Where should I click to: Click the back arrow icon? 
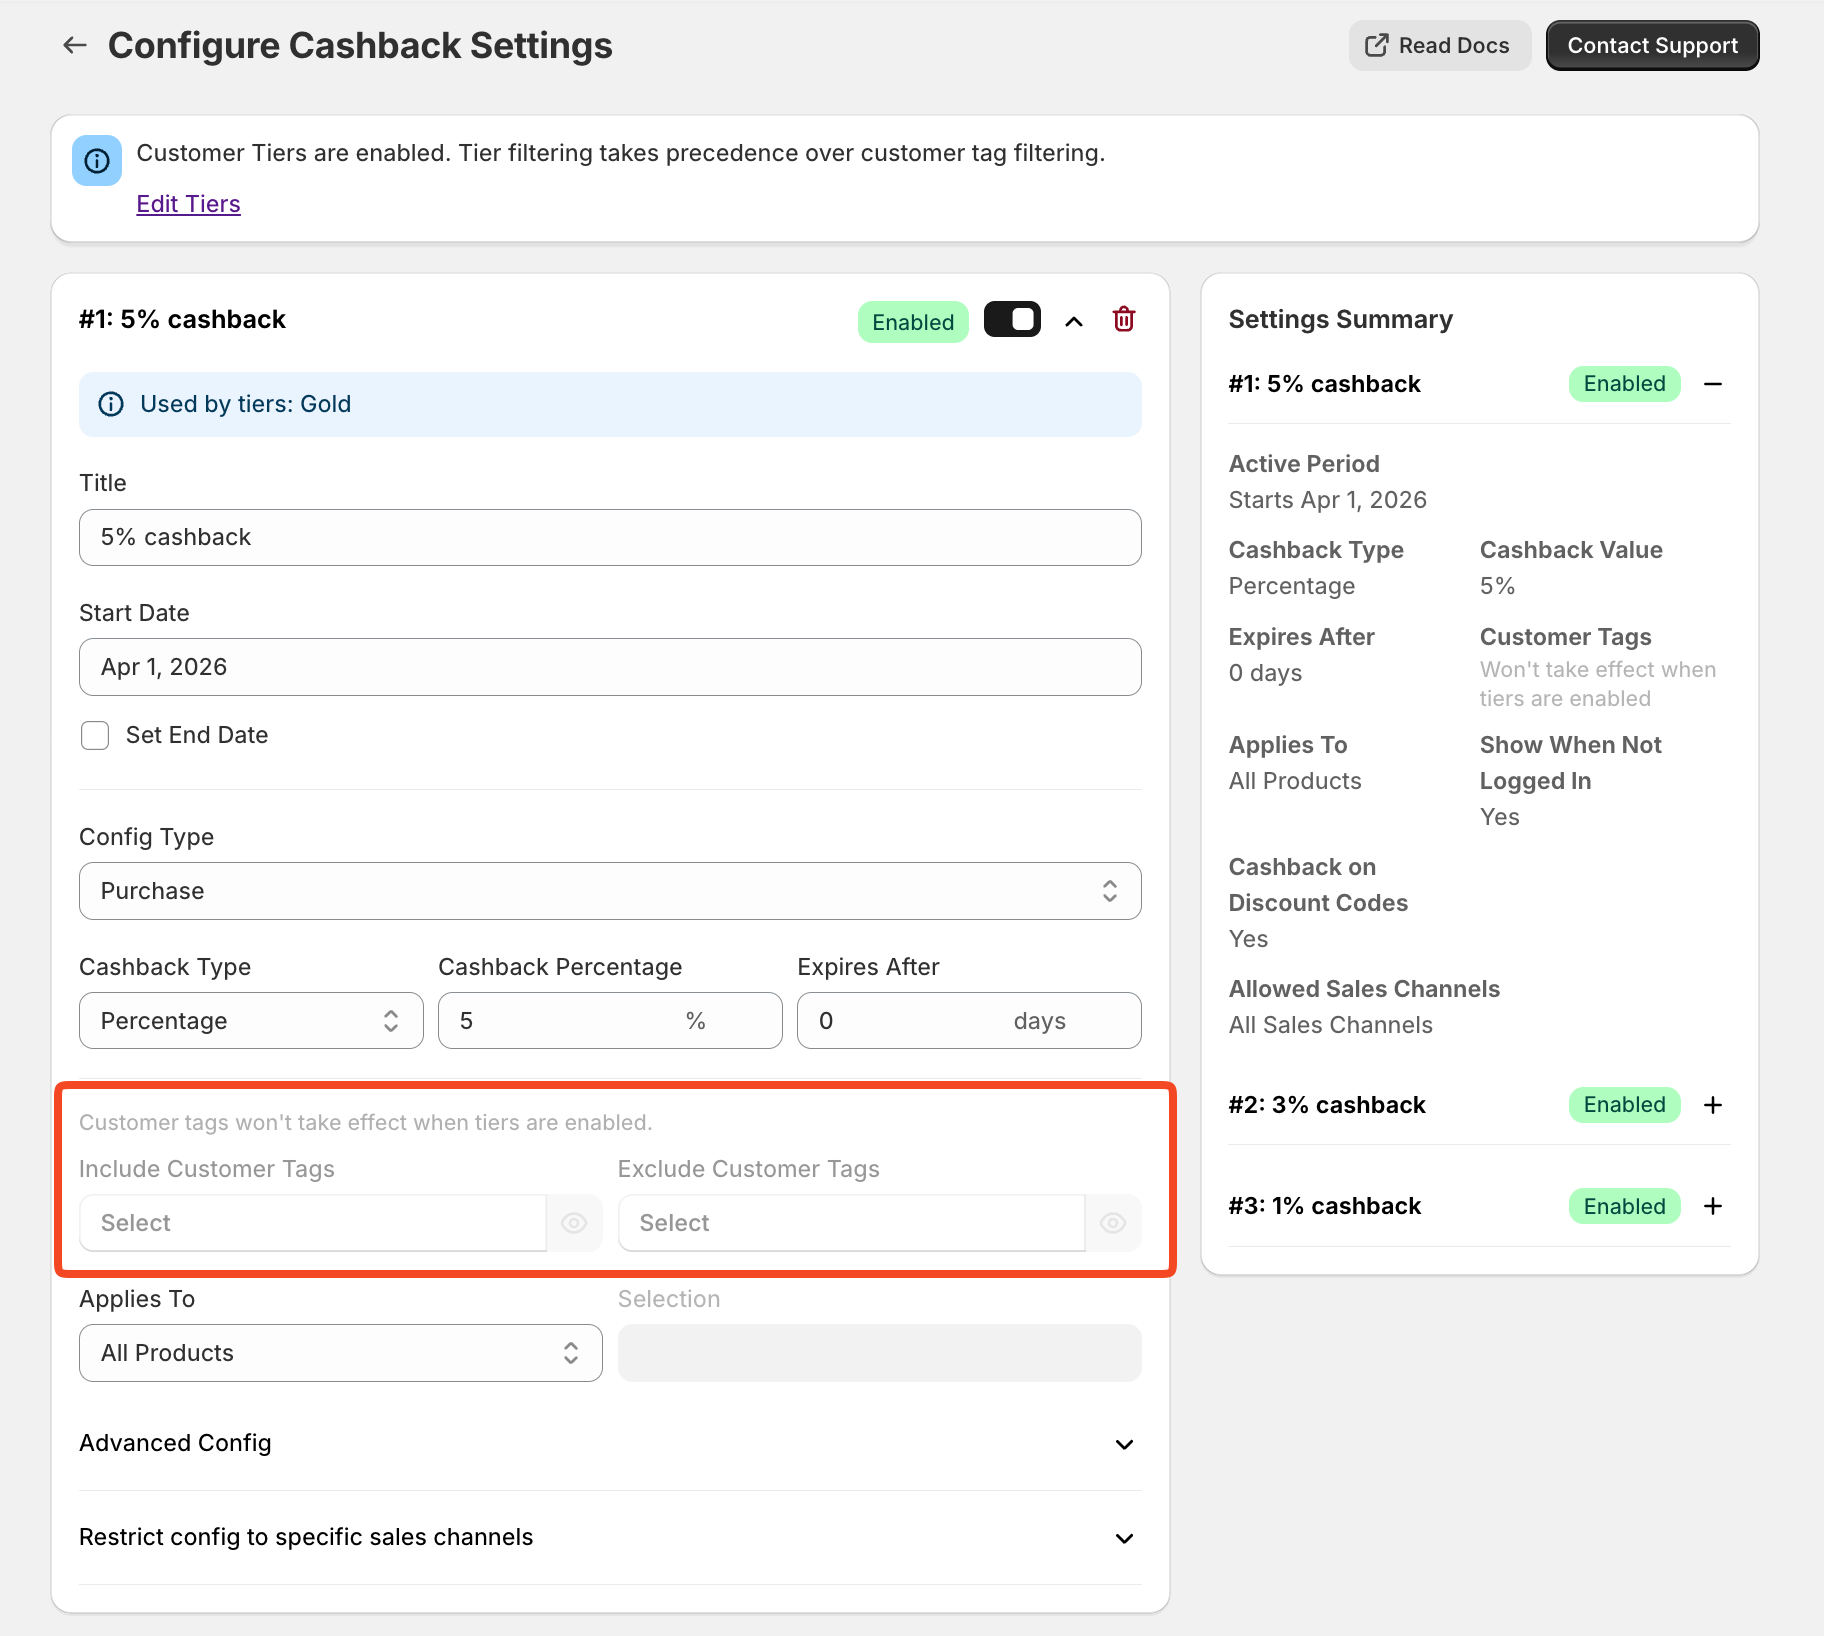pyautogui.click(x=75, y=45)
